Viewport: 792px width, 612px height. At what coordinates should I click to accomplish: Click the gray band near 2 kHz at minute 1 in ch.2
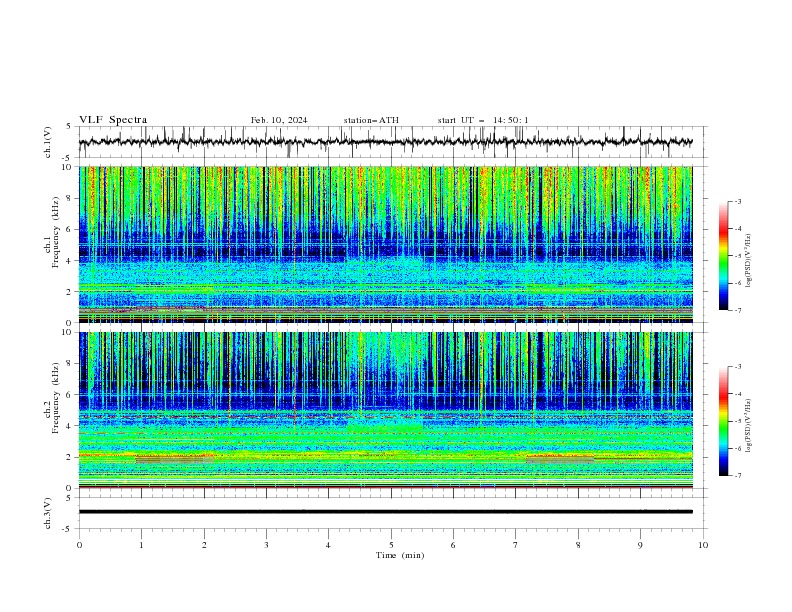174,459
